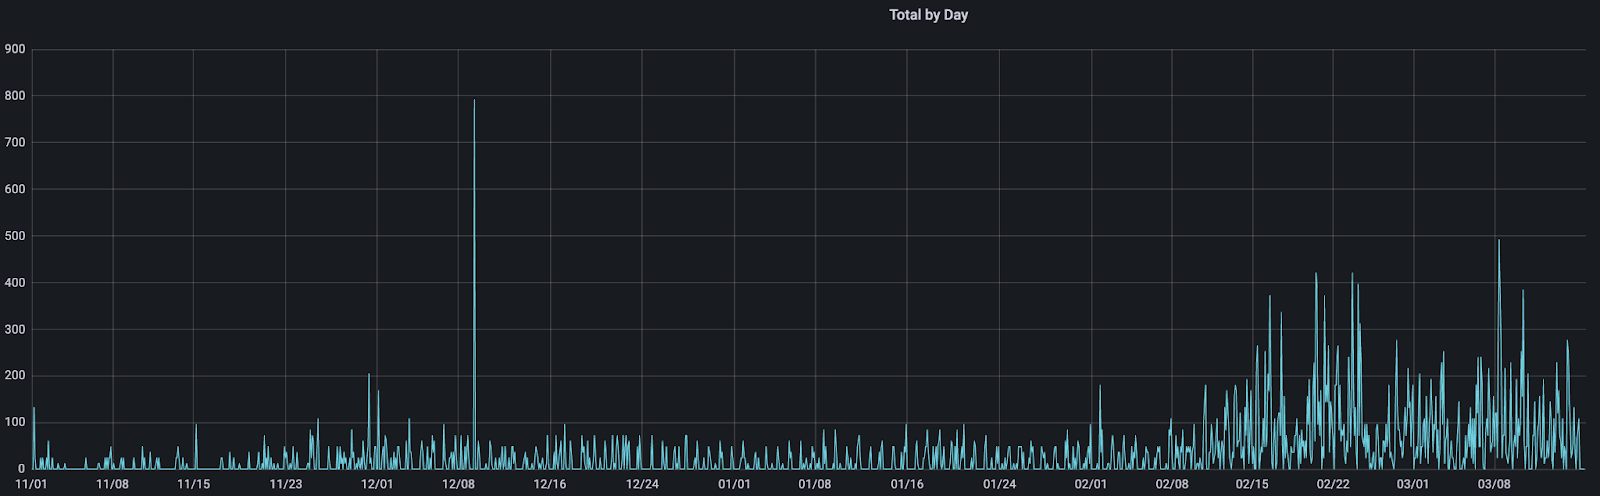Click the 600 y-axis value

point(15,189)
